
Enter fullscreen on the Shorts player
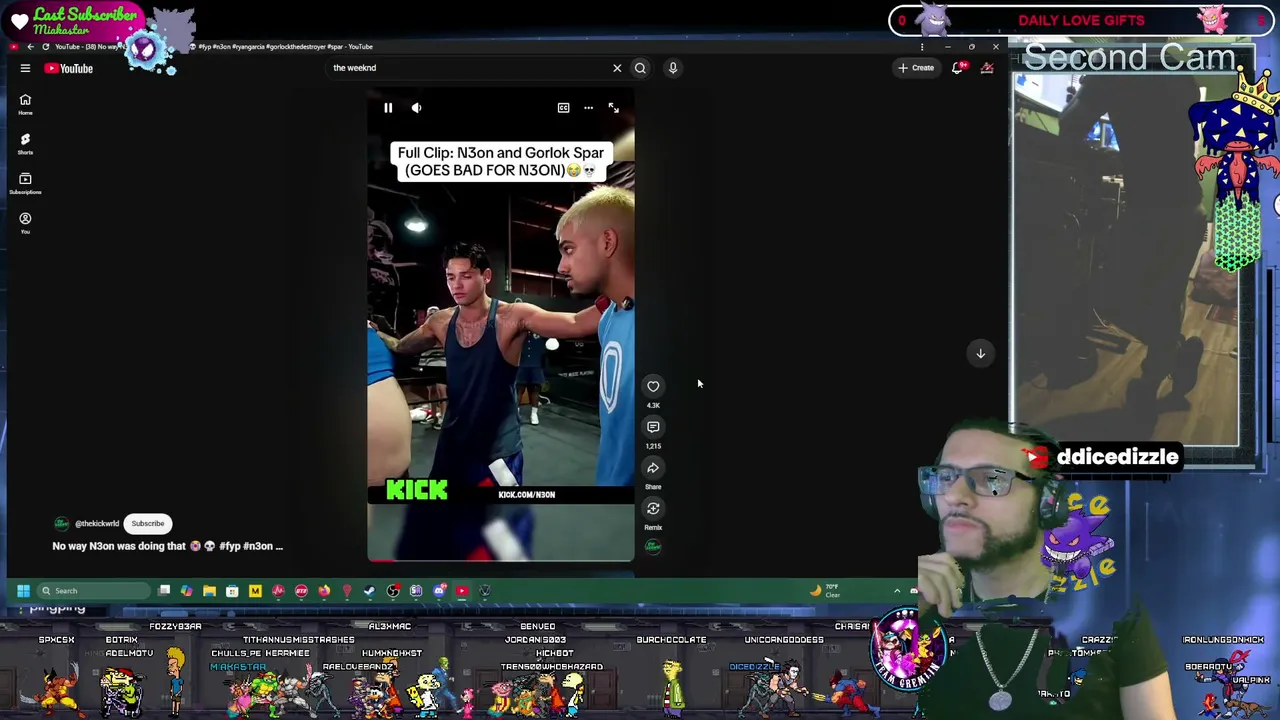[x=613, y=108]
